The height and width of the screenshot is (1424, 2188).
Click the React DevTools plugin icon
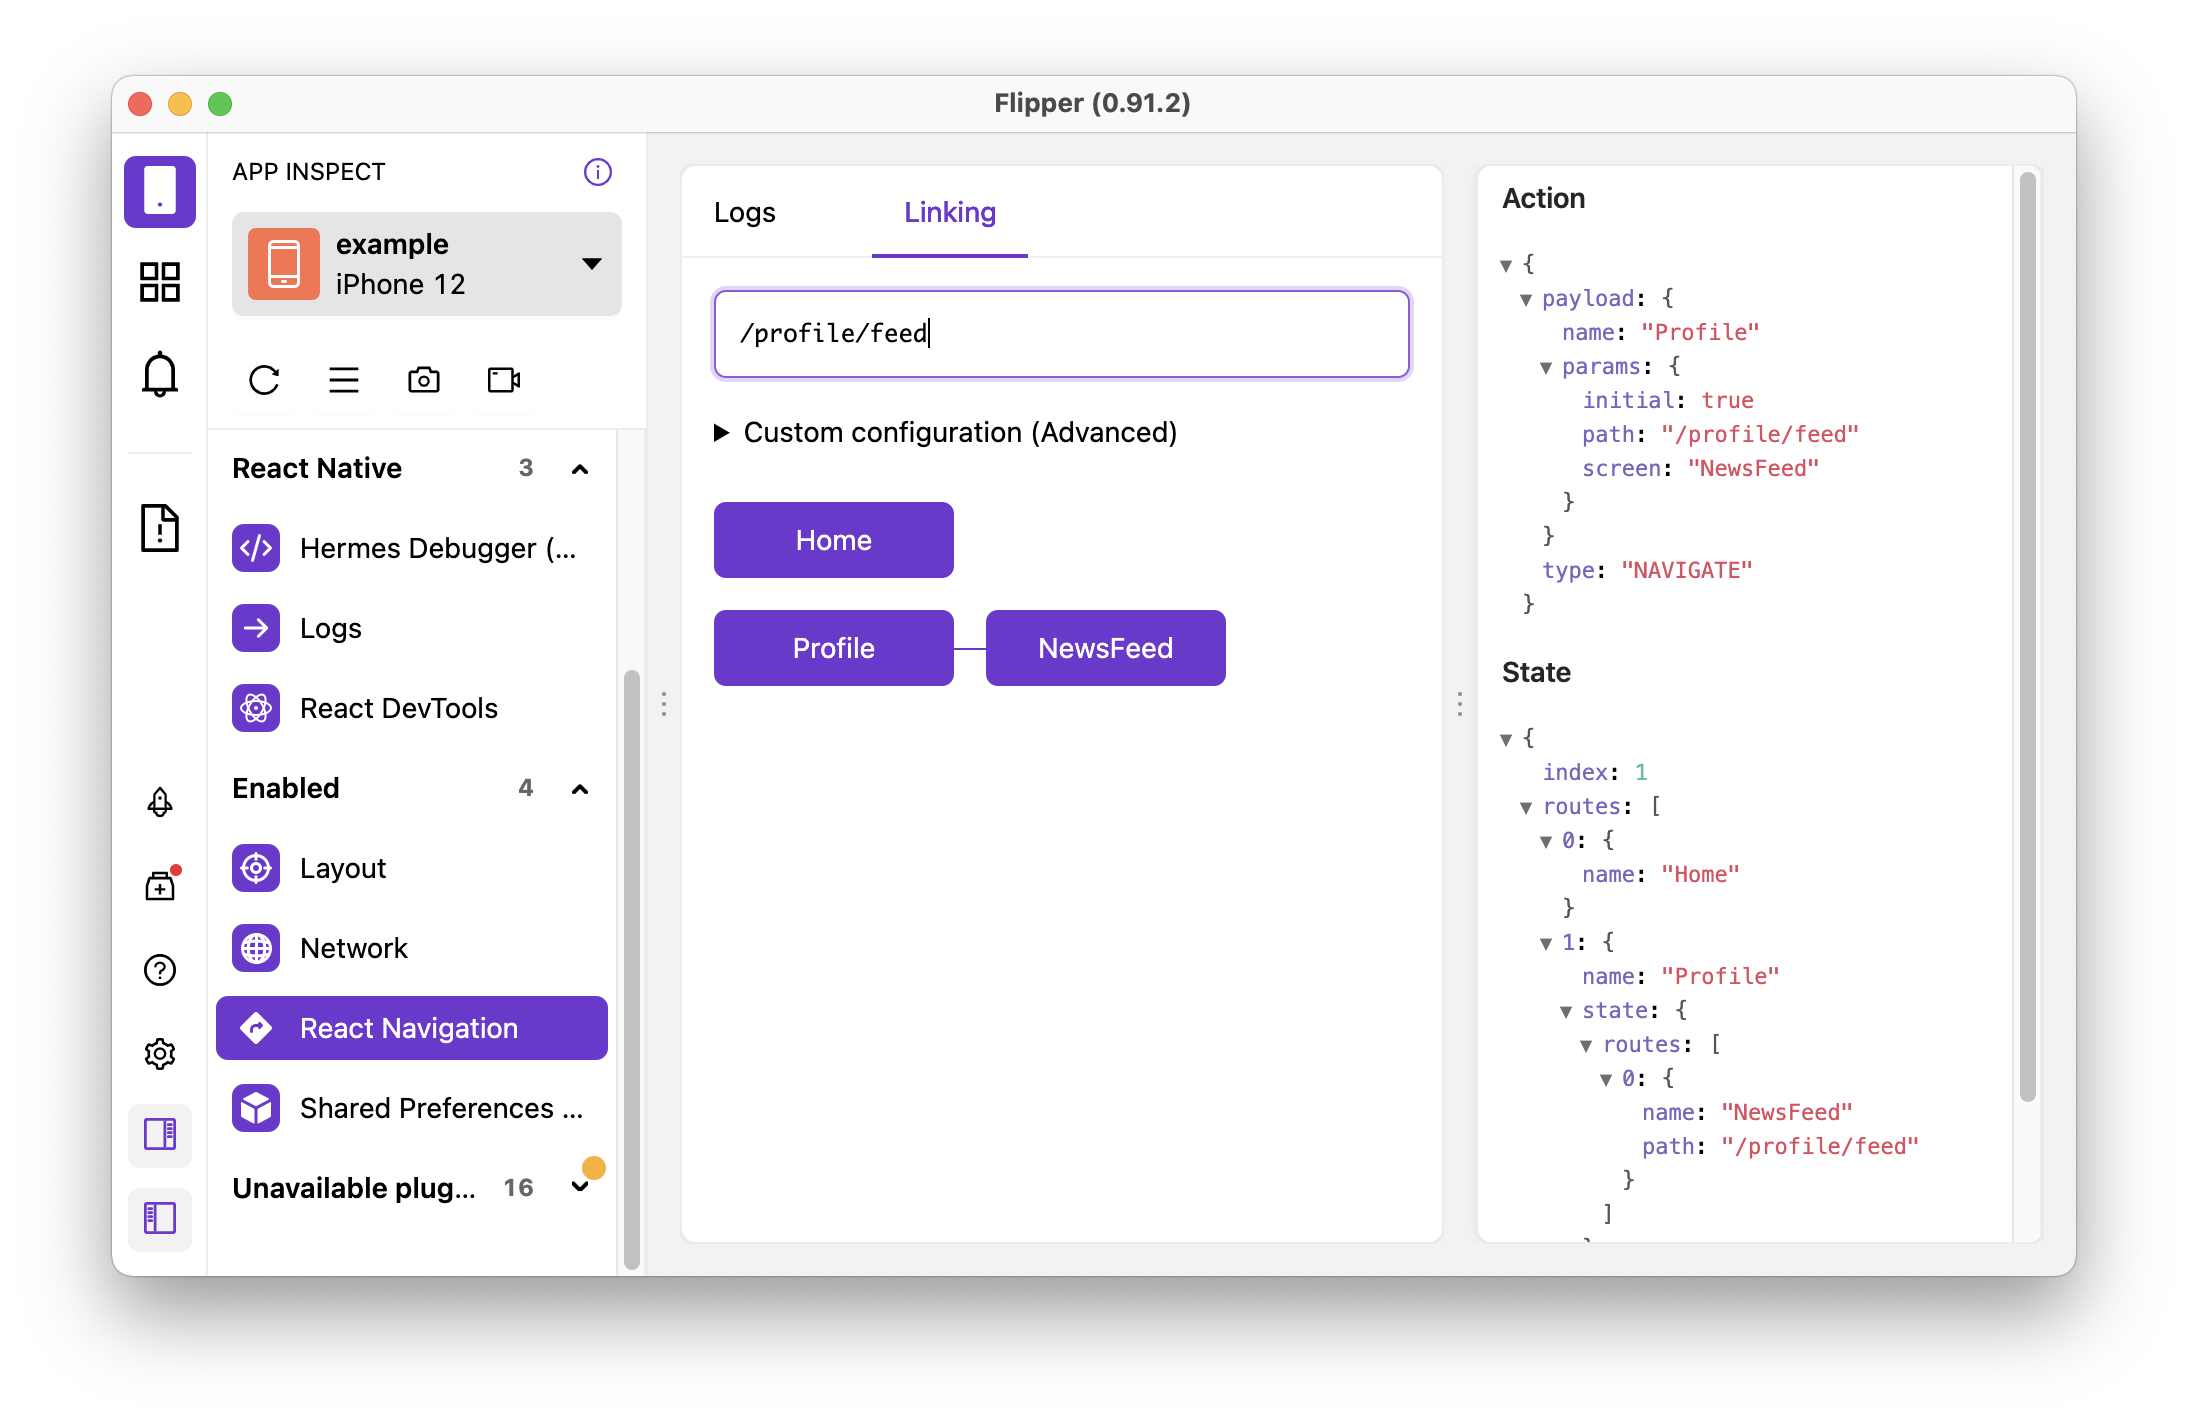click(x=258, y=708)
